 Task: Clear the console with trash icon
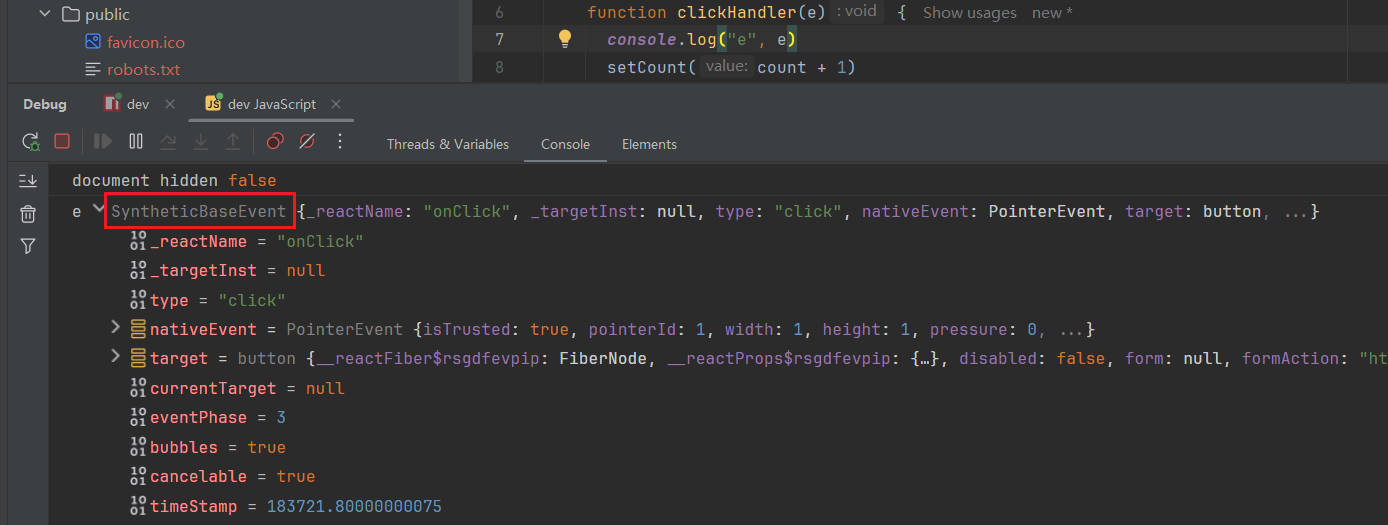pos(28,214)
